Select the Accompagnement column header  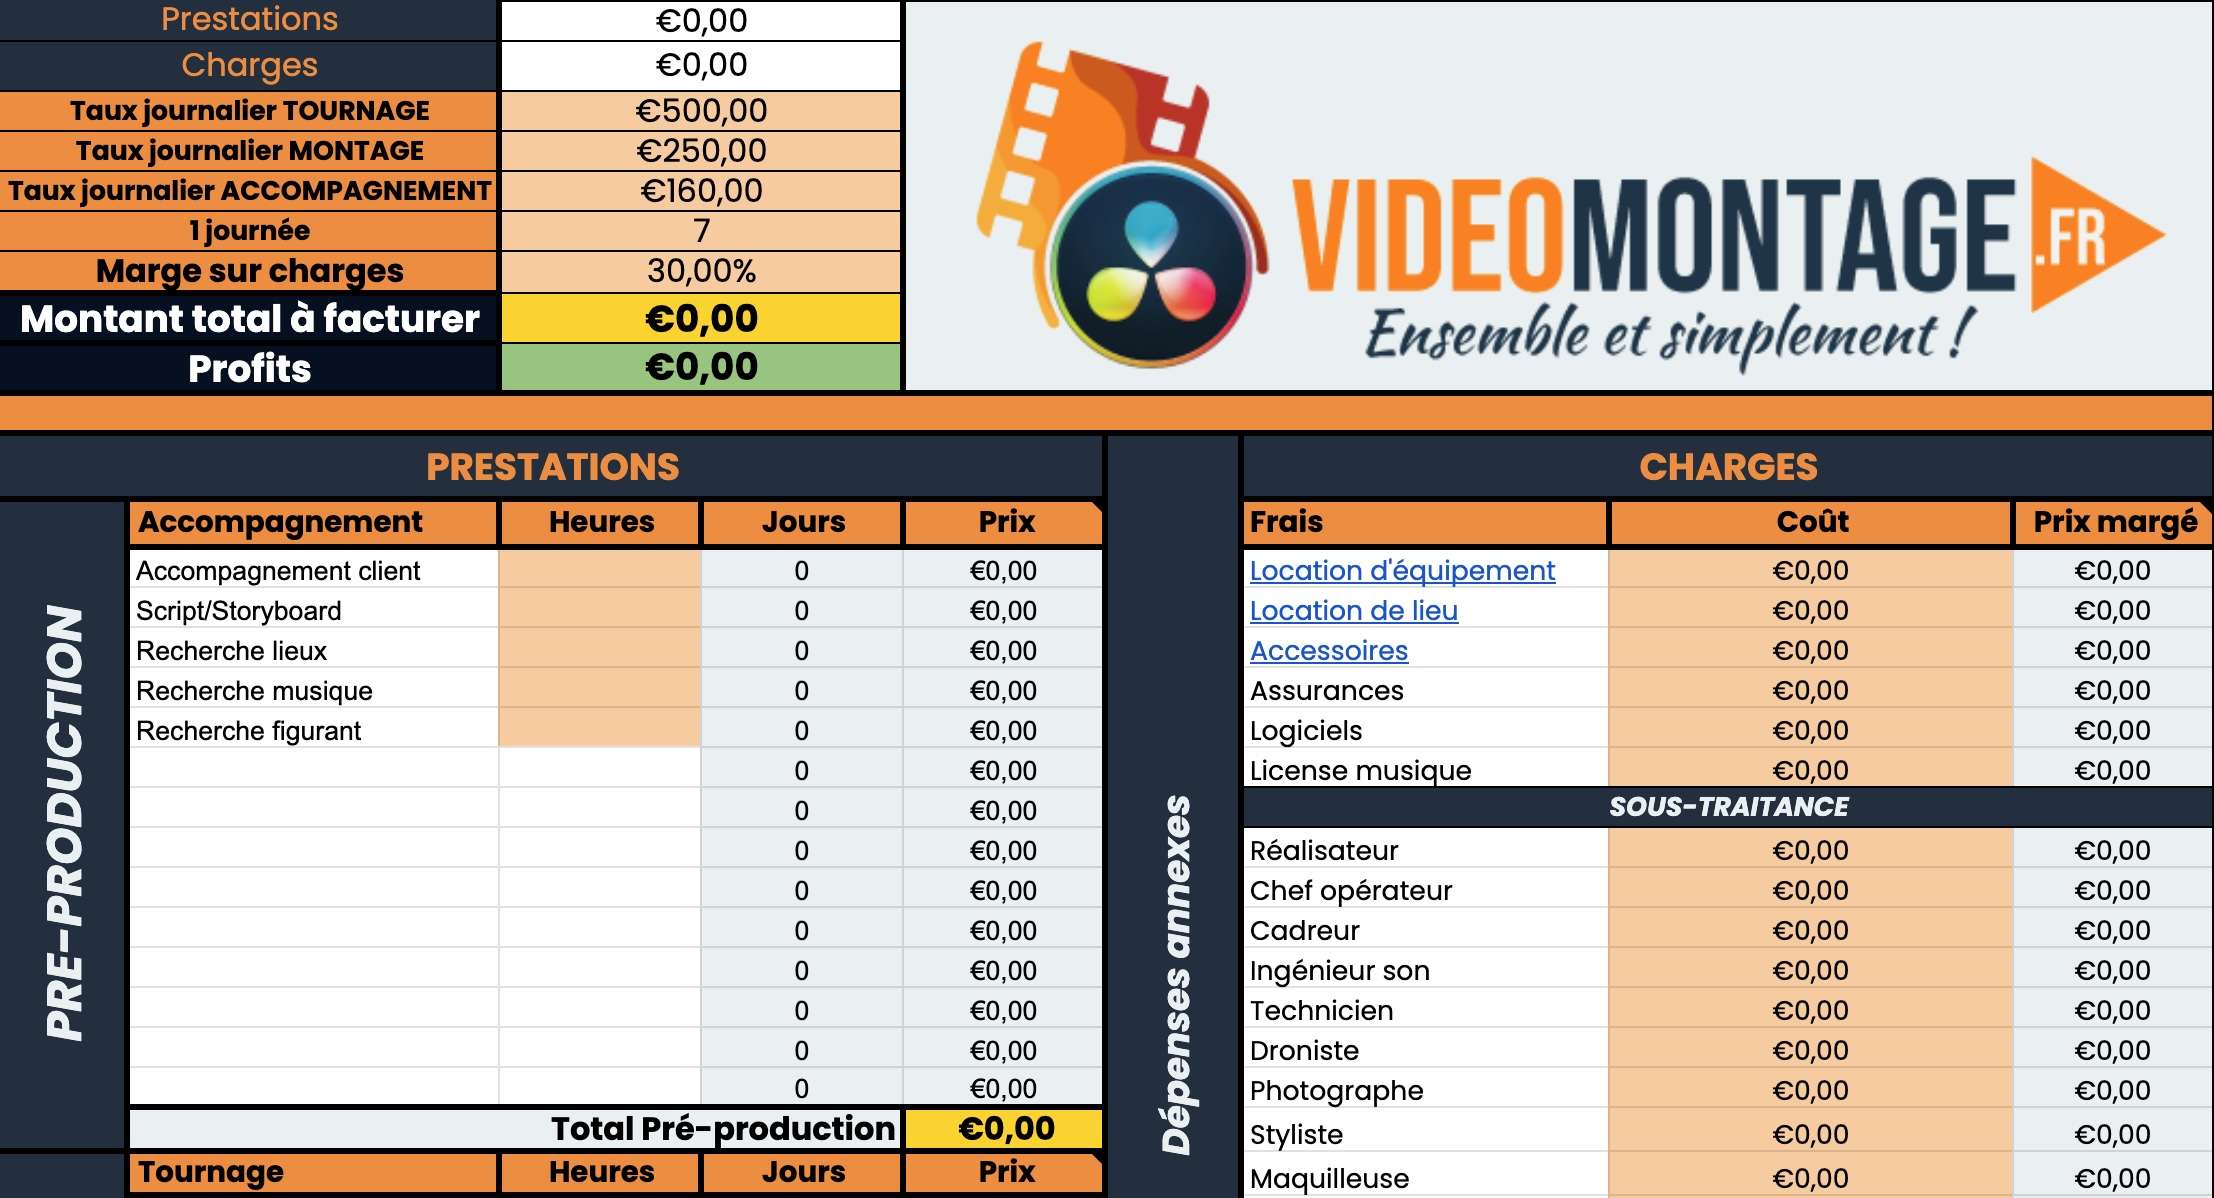(x=313, y=522)
